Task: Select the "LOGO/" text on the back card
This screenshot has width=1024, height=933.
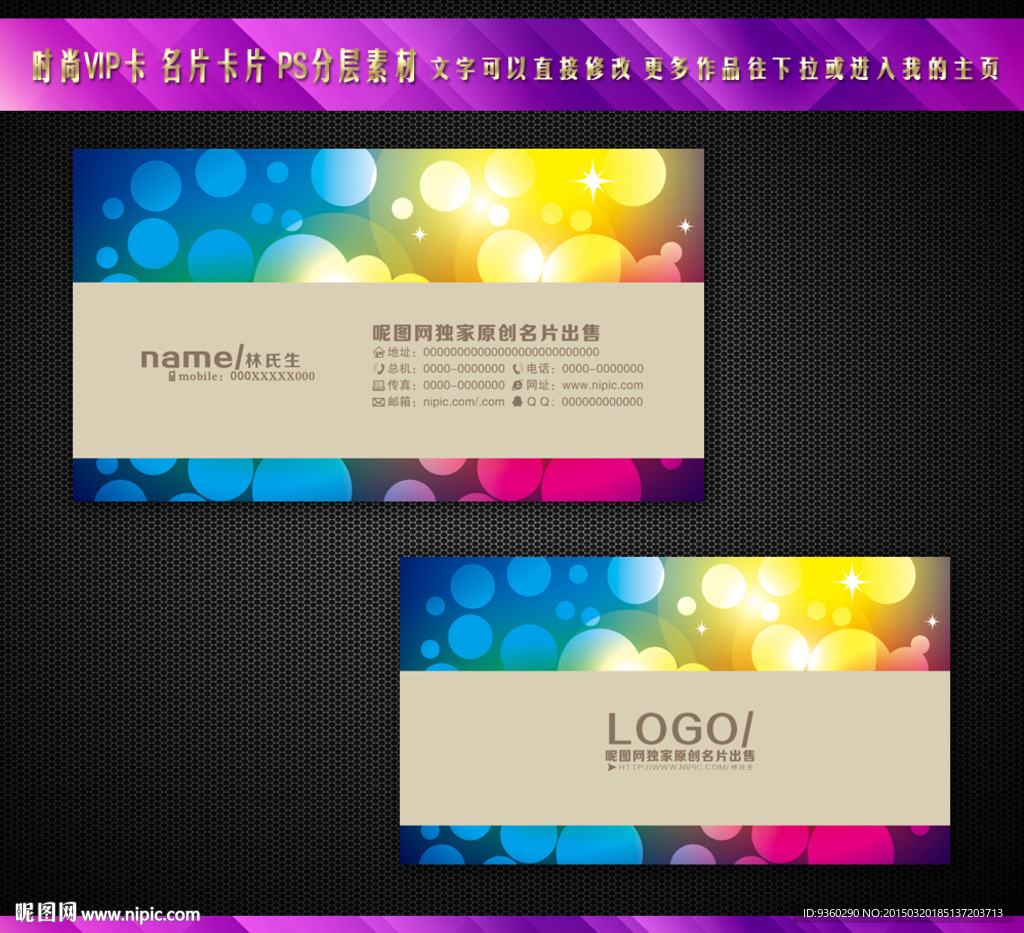Action: (x=680, y=729)
